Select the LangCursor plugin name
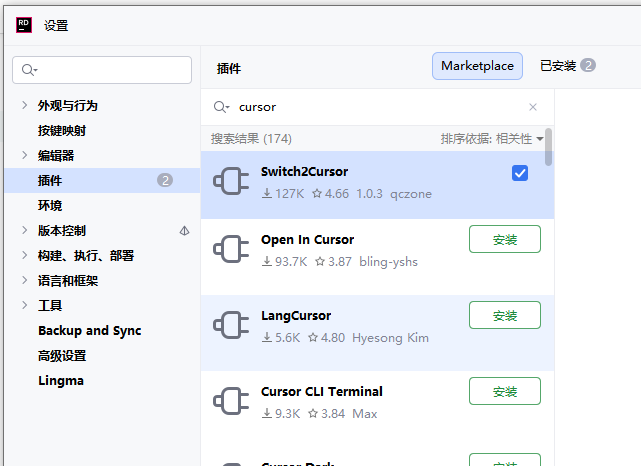641x466 pixels. pos(296,316)
